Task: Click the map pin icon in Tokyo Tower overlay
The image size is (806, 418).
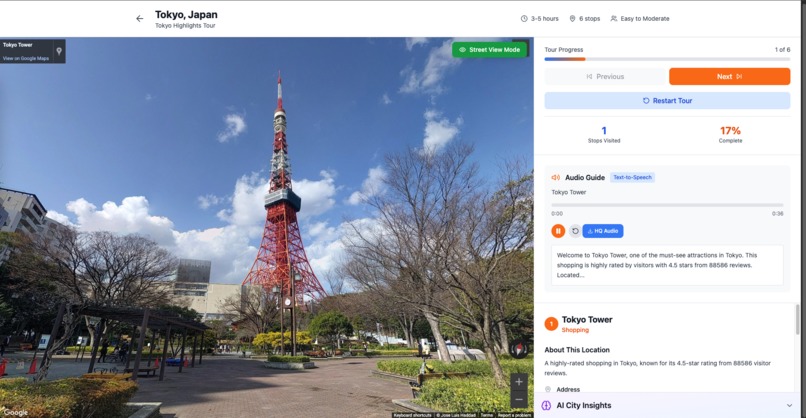Action: click(x=59, y=51)
